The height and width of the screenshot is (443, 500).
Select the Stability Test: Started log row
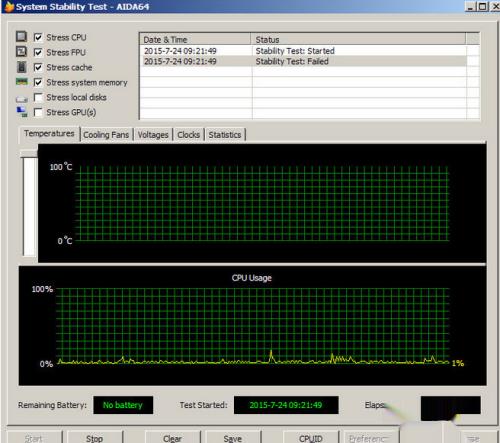[x=303, y=51]
